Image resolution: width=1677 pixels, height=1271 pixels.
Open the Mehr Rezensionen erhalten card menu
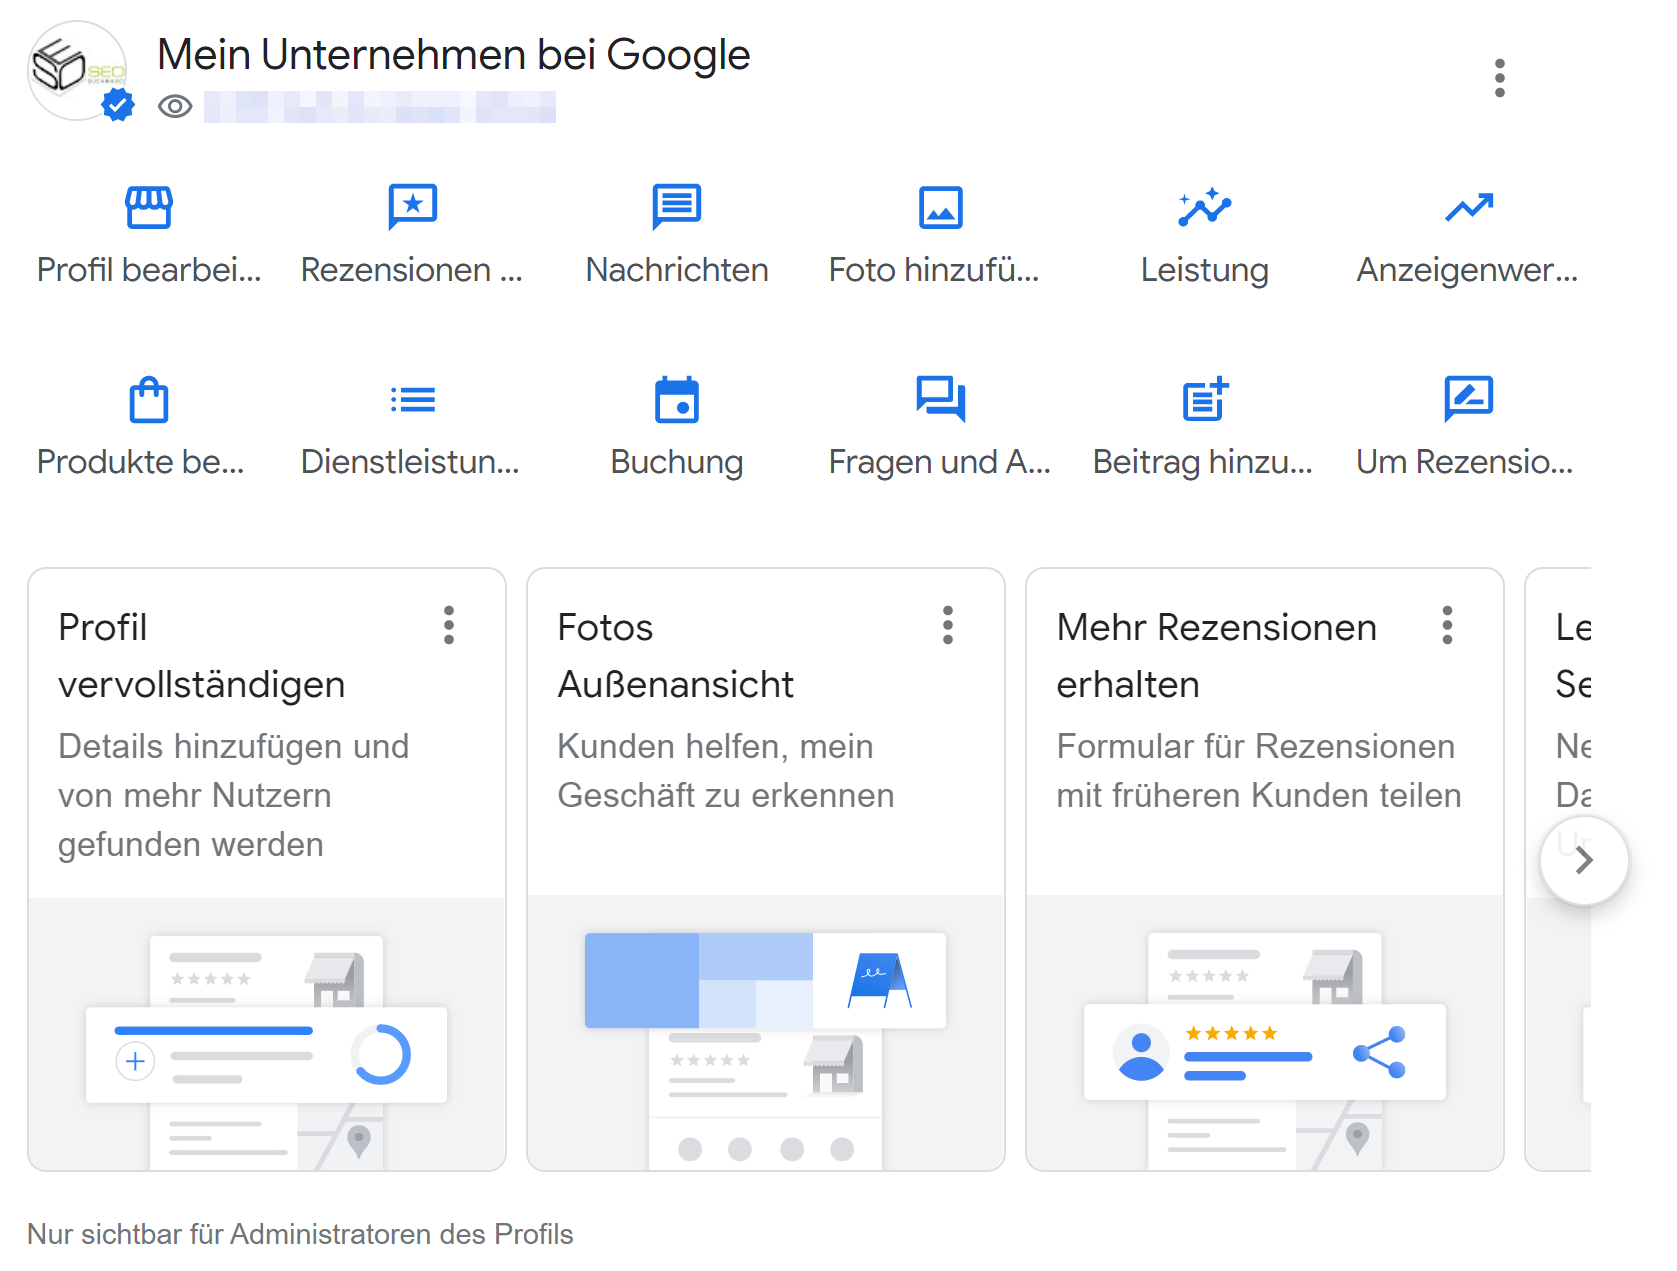click(x=1446, y=626)
